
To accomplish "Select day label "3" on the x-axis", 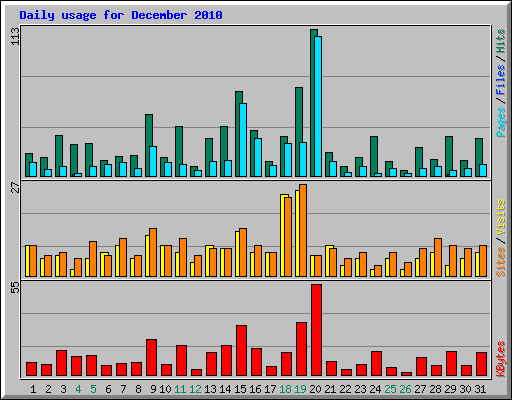I will [63, 389].
